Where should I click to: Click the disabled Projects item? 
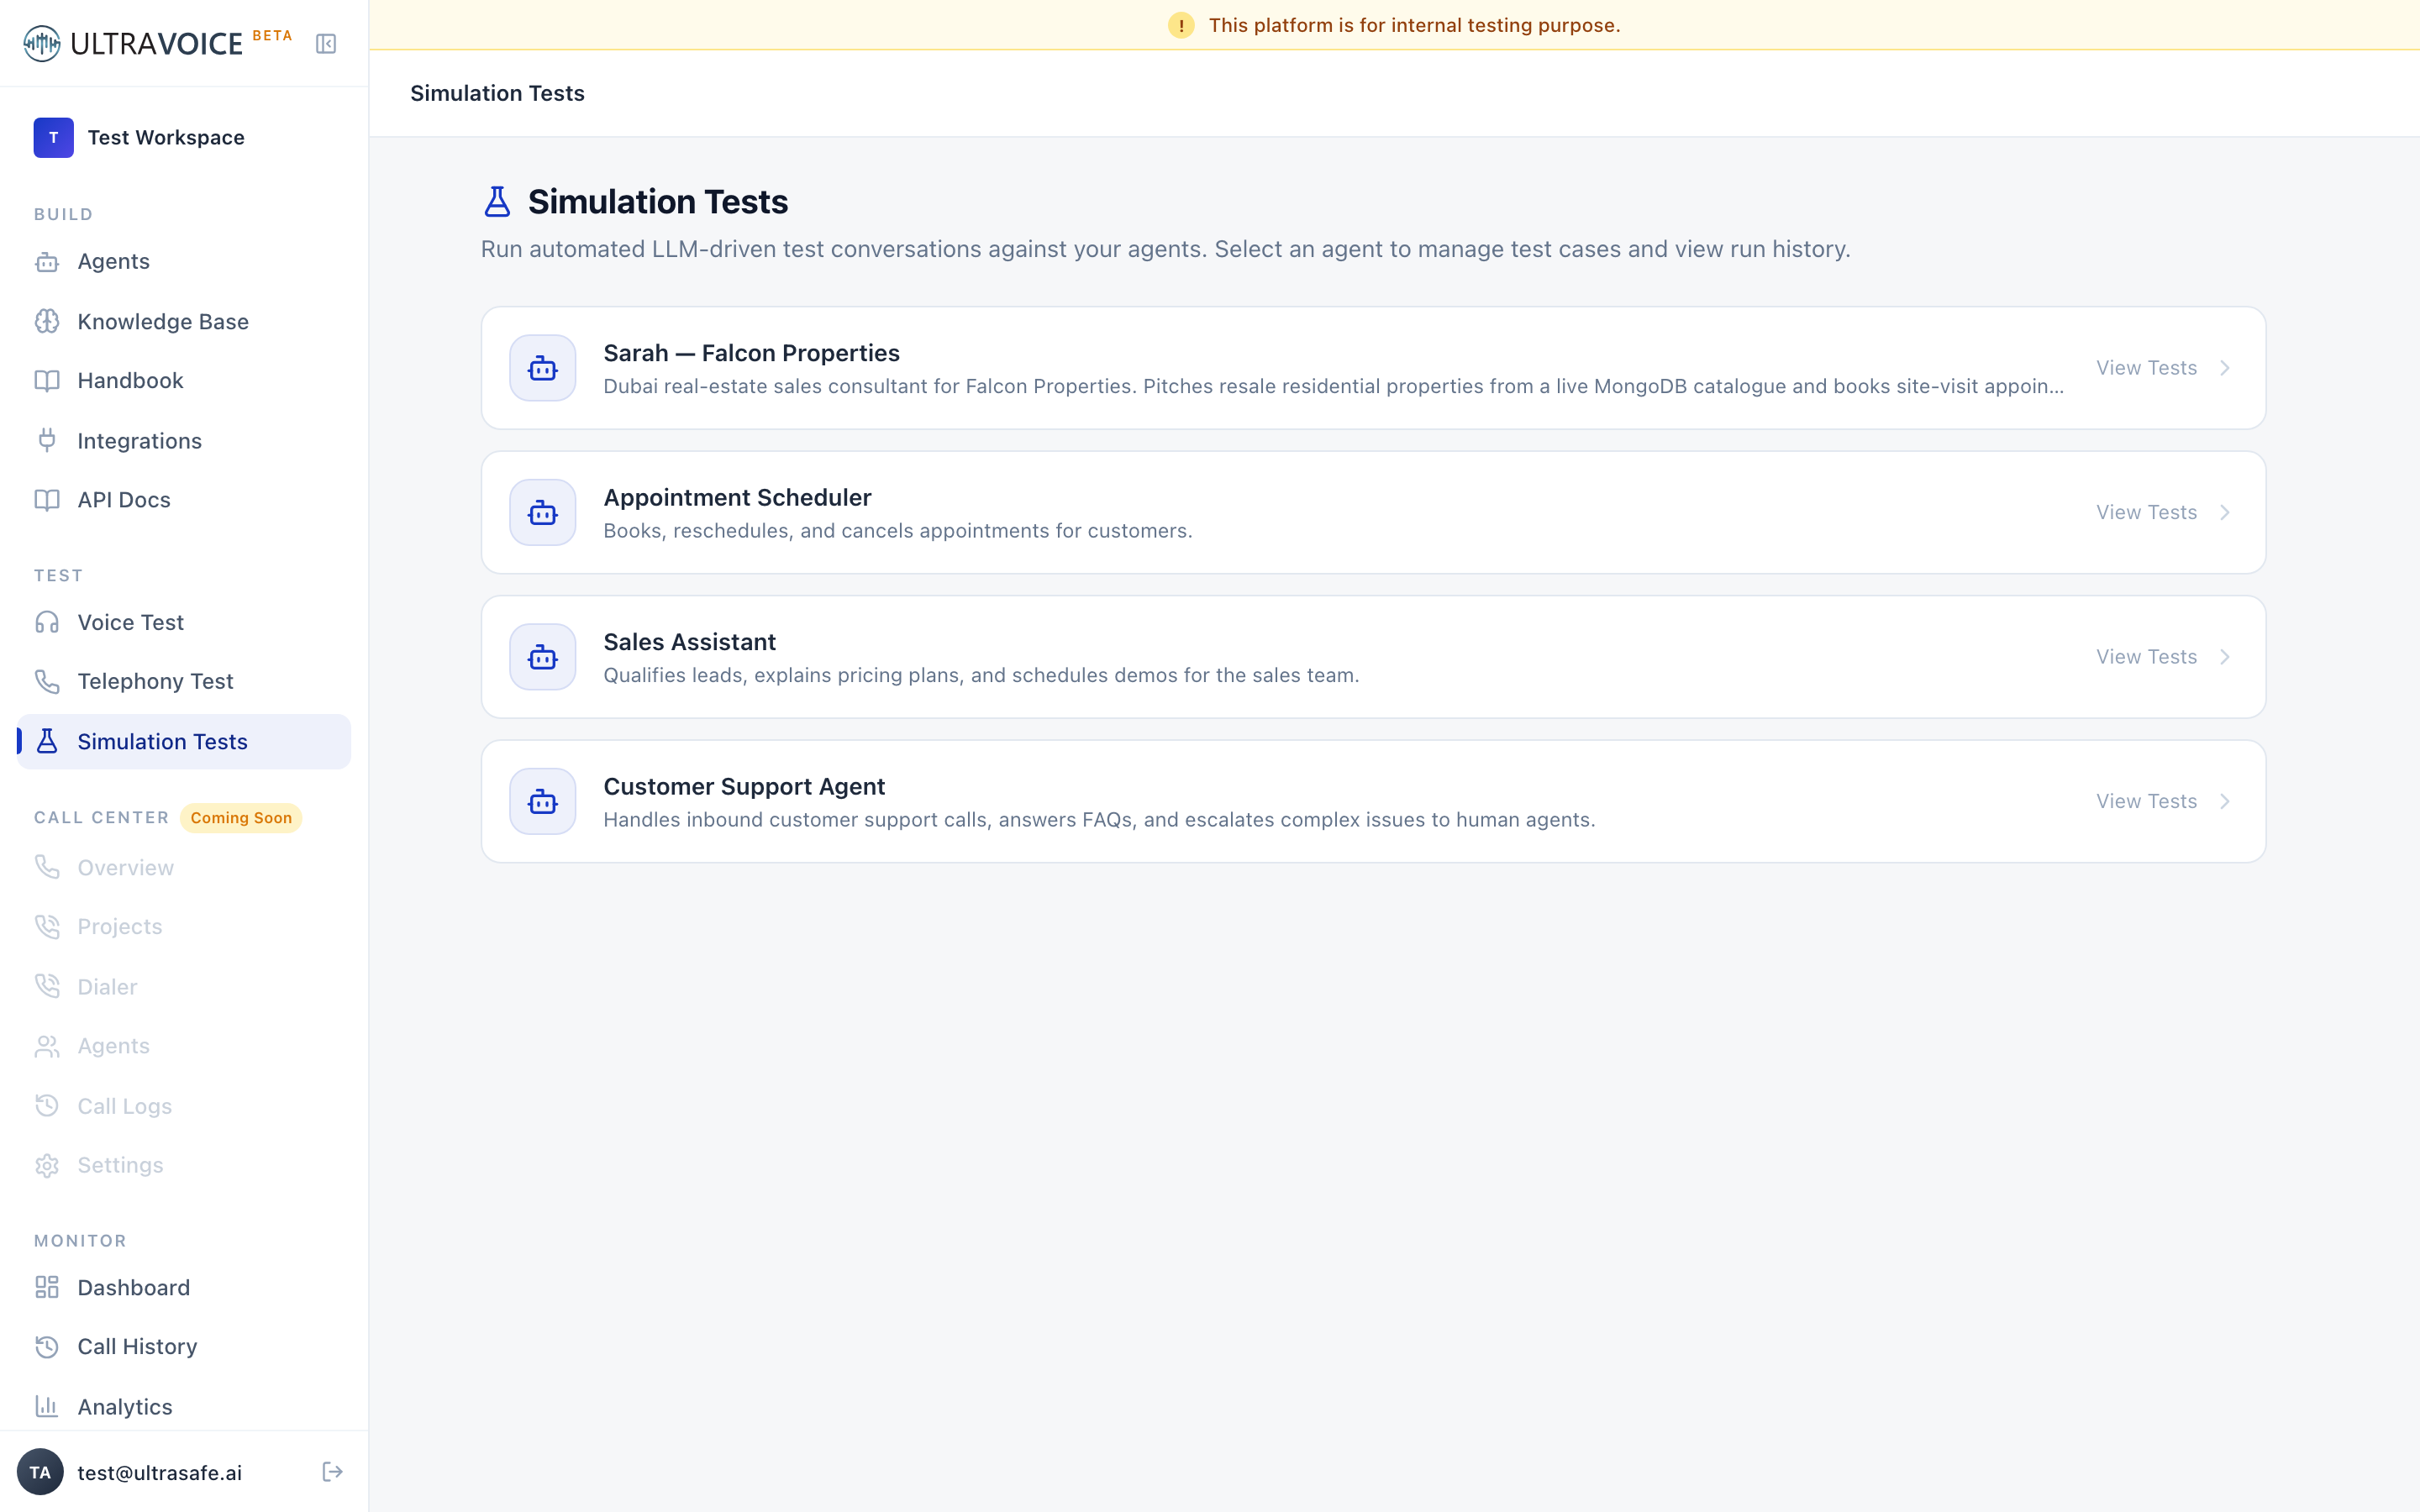(184, 926)
